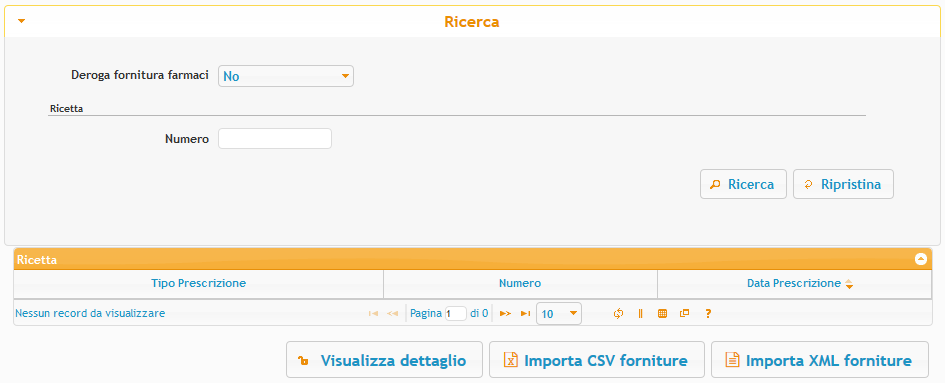Sort by Numero column header
945x383 pixels.
pyautogui.click(x=520, y=283)
